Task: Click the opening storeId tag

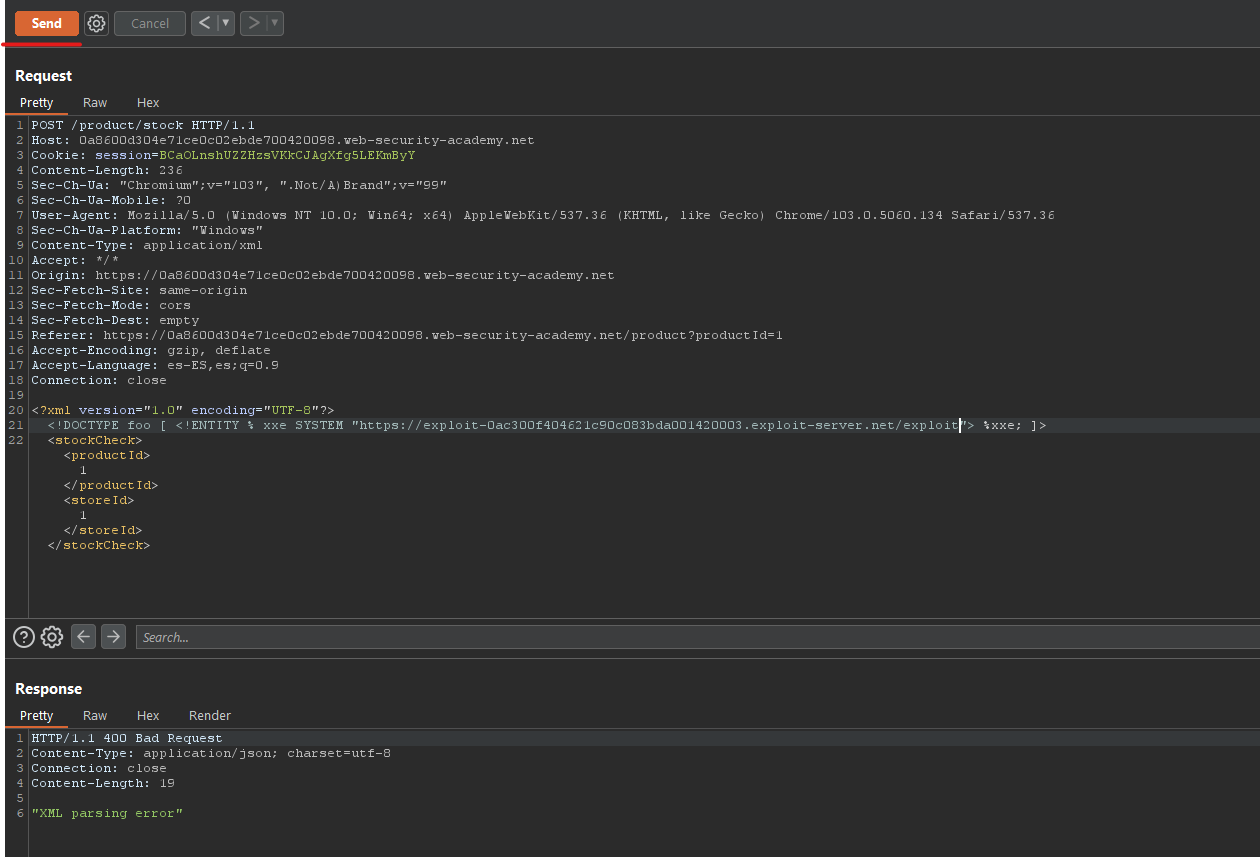Action: 99,500
